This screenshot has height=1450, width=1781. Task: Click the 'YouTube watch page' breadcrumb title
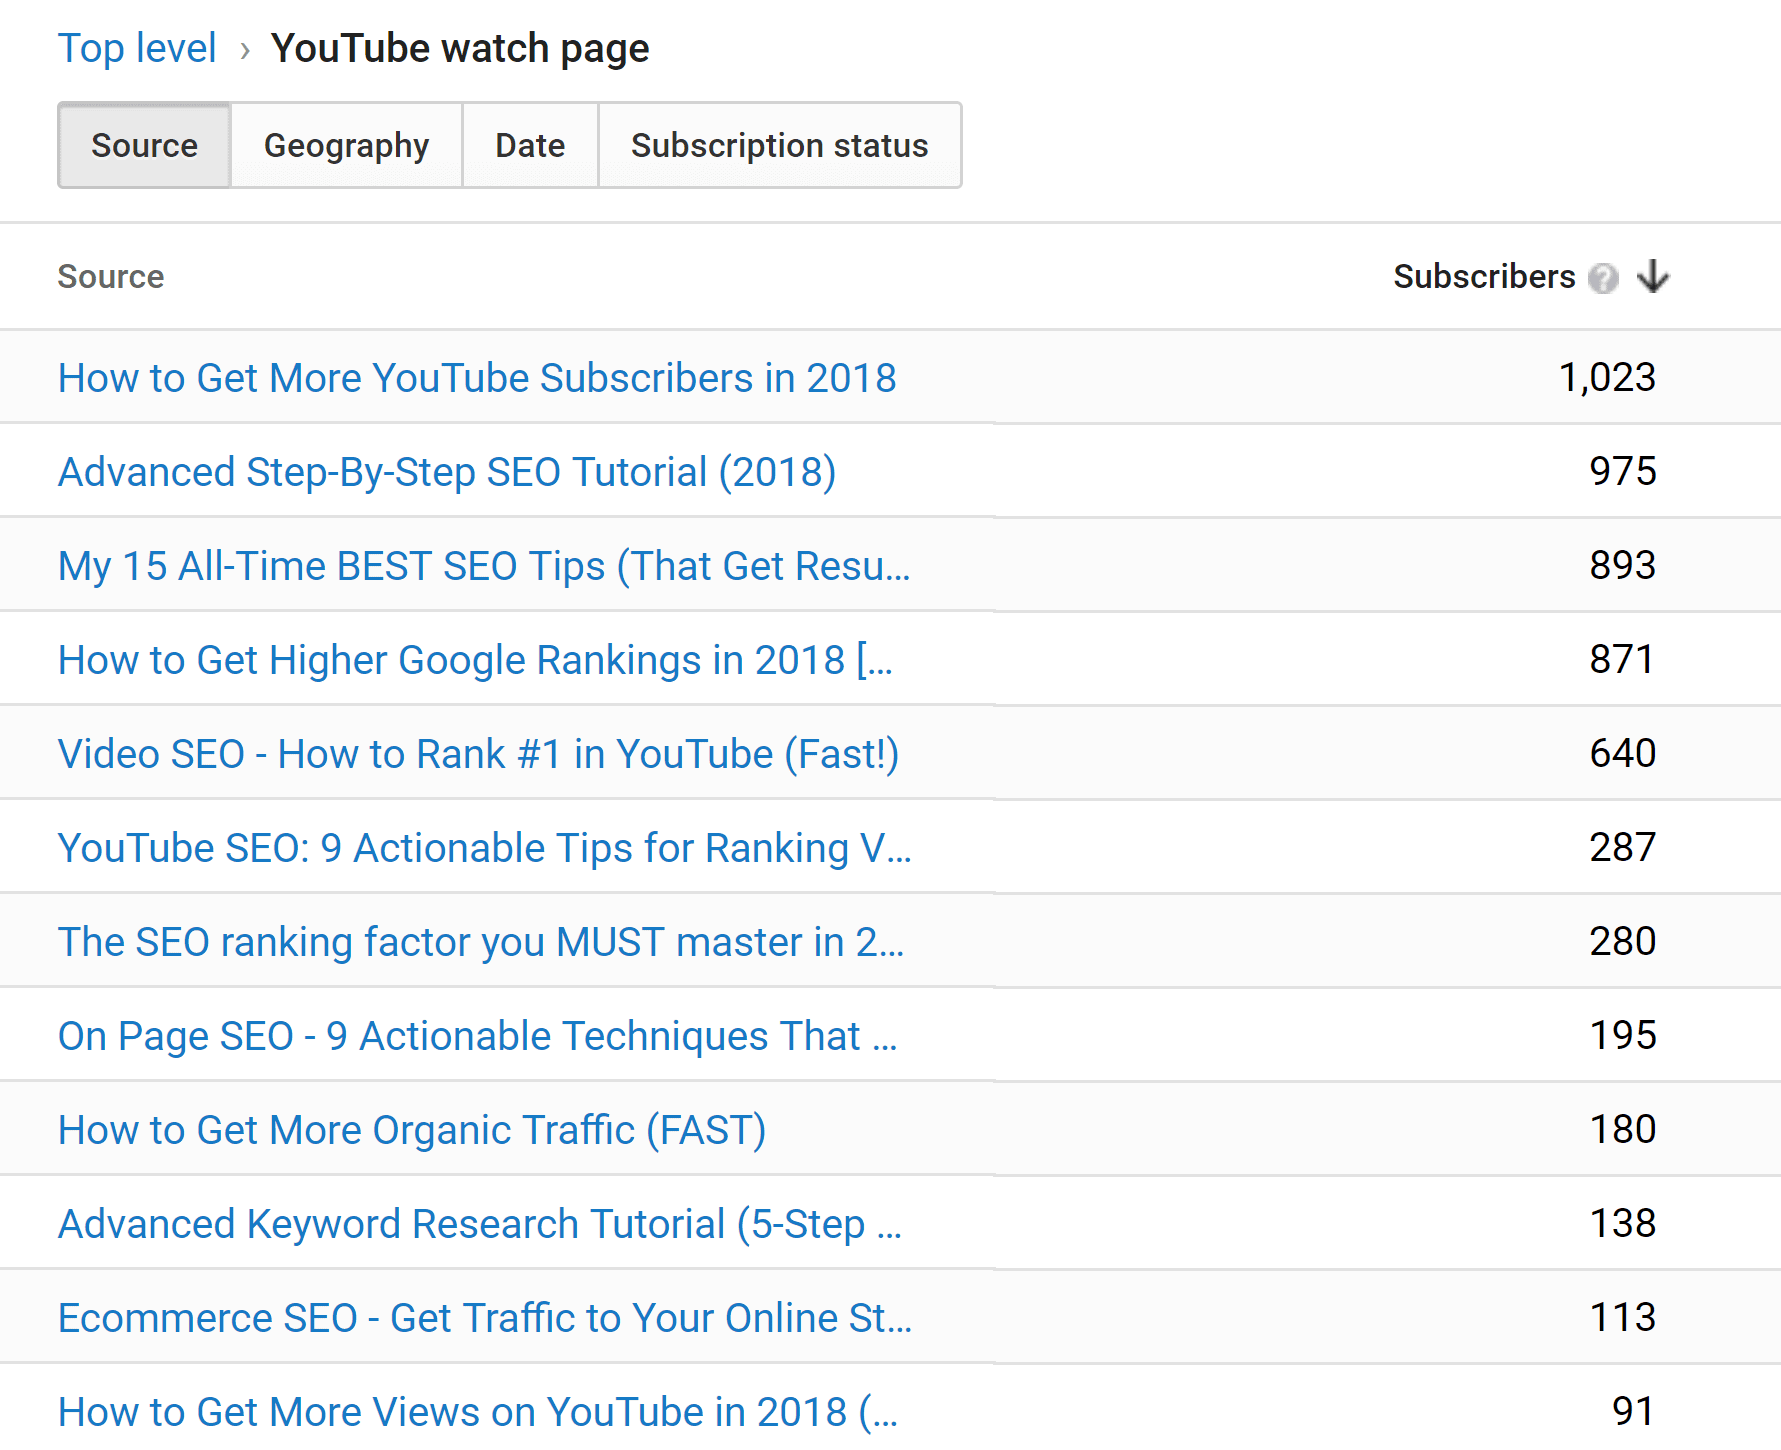pos(460,48)
